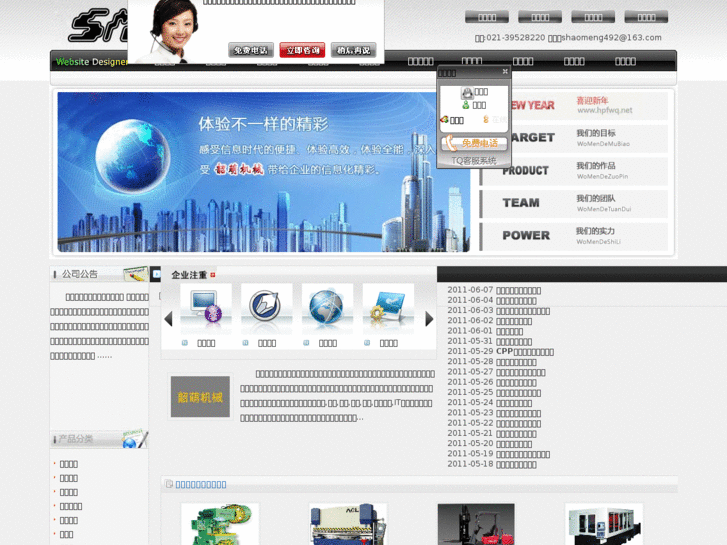Open the PRODUCT 我们的作品 panel
Viewport: 727px width, 545px height.
(x=575, y=171)
